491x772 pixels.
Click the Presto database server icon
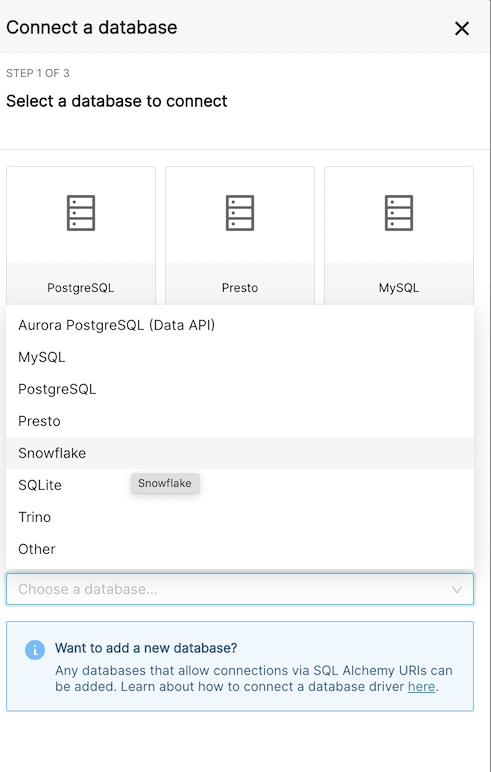pyautogui.click(x=240, y=213)
